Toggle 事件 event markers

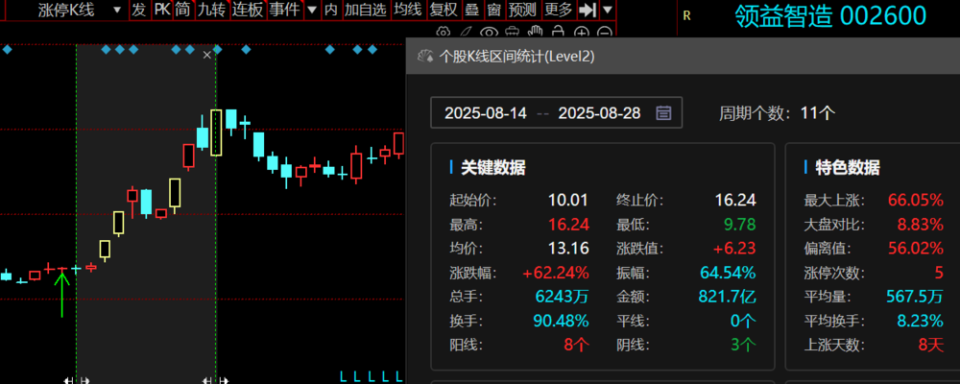pyautogui.click(x=285, y=10)
